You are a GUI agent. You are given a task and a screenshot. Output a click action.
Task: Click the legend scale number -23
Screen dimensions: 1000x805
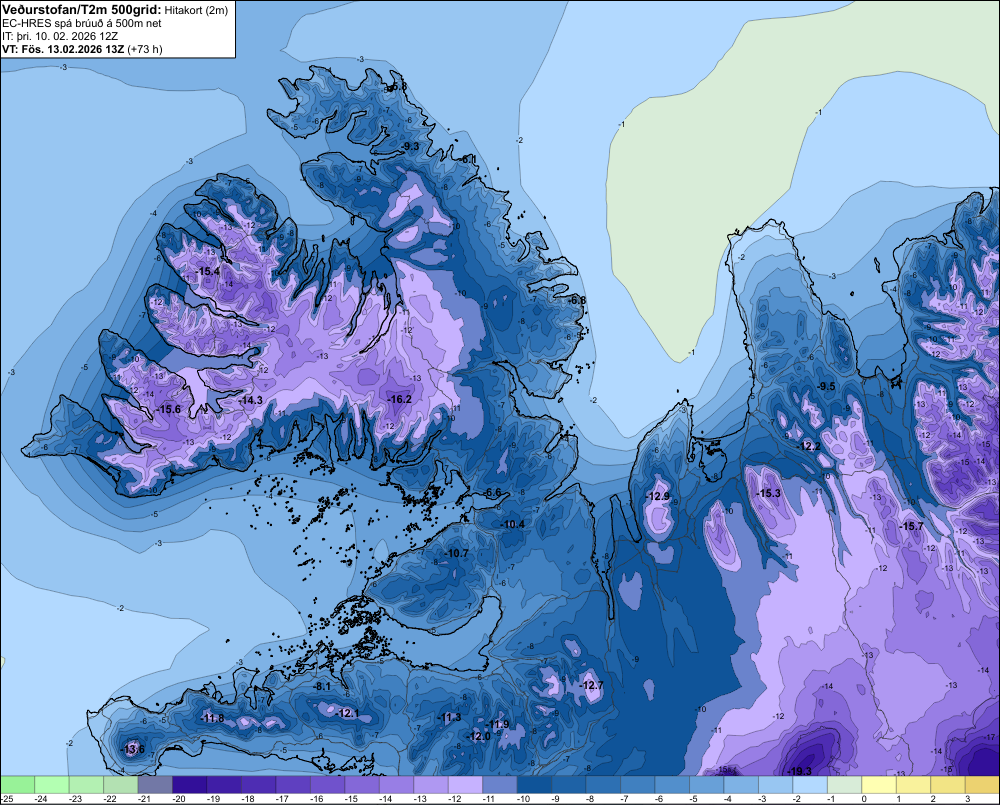(x=77, y=799)
